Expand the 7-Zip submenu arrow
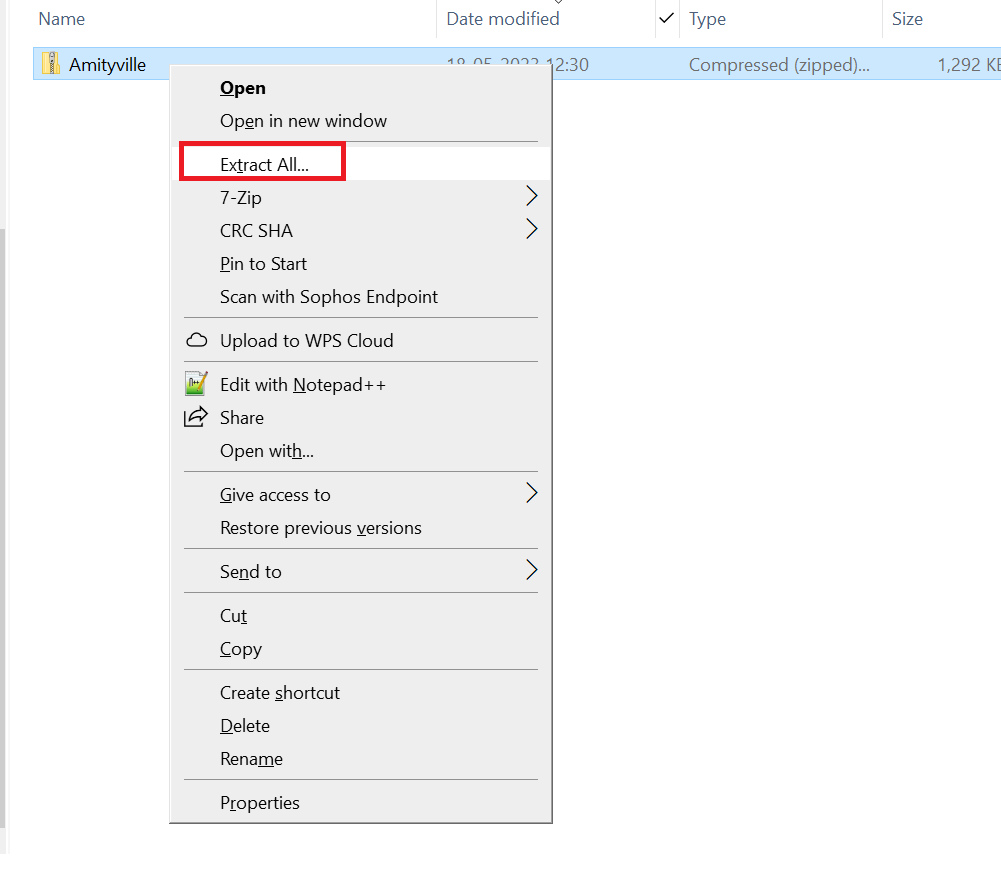Image resolution: width=1001 pixels, height=881 pixels. pyautogui.click(x=531, y=197)
